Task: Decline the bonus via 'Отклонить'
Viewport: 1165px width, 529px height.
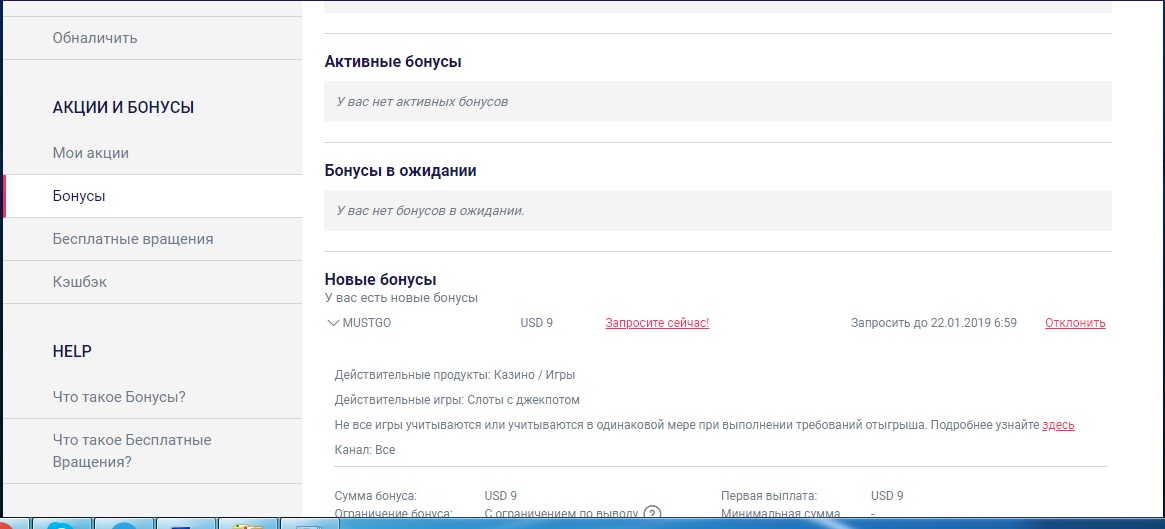Action: [x=1075, y=323]
